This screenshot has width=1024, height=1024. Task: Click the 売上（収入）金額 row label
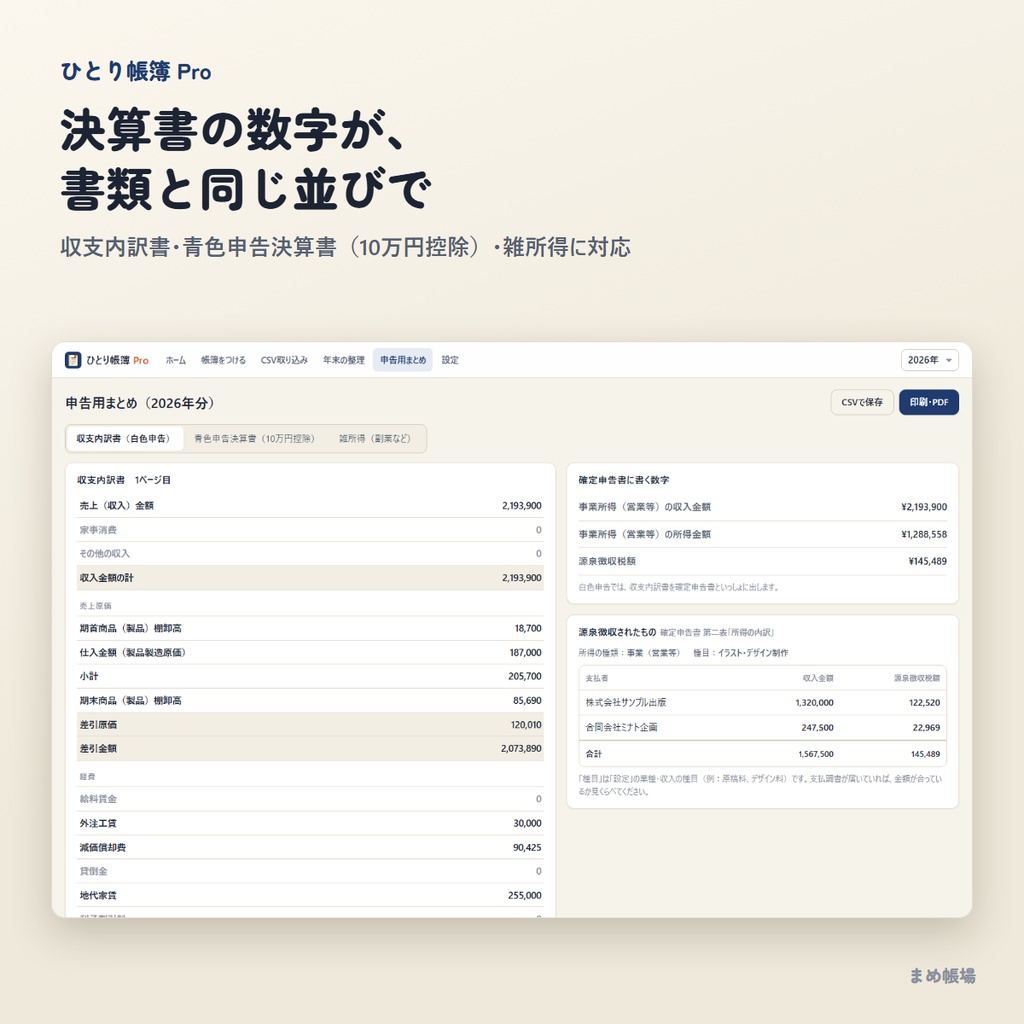click(x=117, y=505)
